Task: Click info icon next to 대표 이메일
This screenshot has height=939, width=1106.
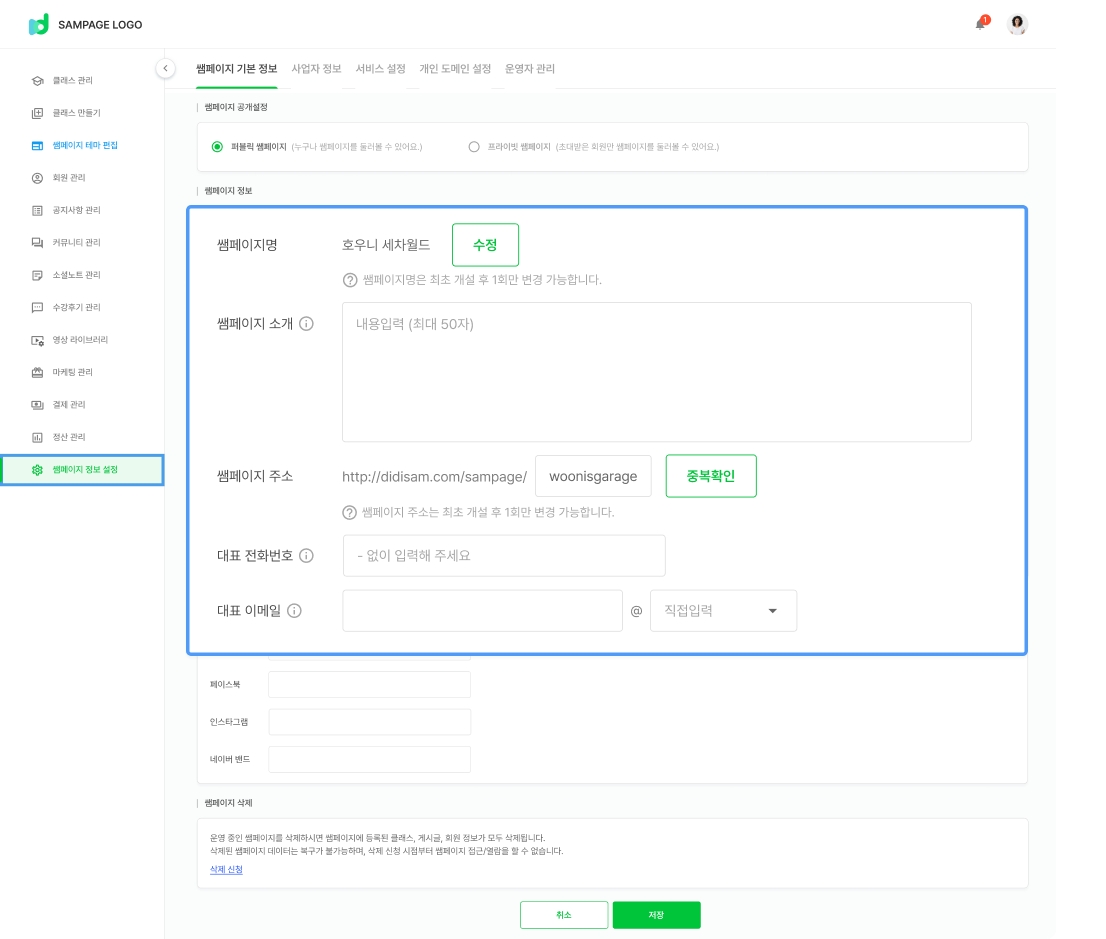Action: (x=294, y=611)
